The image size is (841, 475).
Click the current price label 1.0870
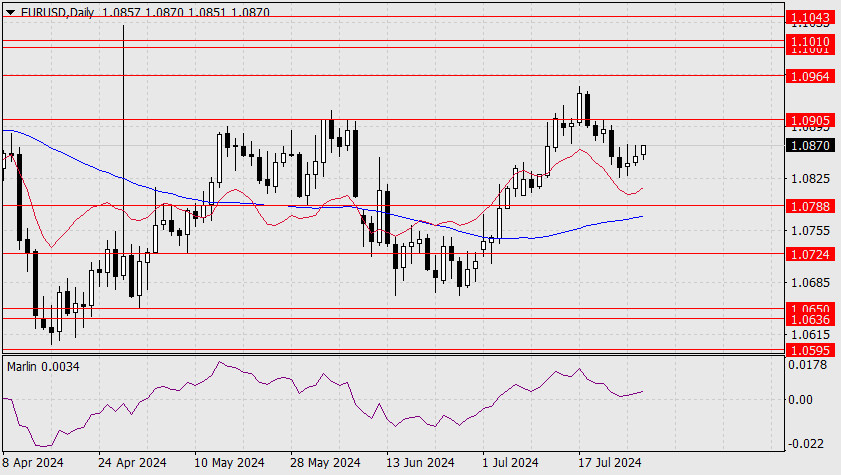point(810,145)
